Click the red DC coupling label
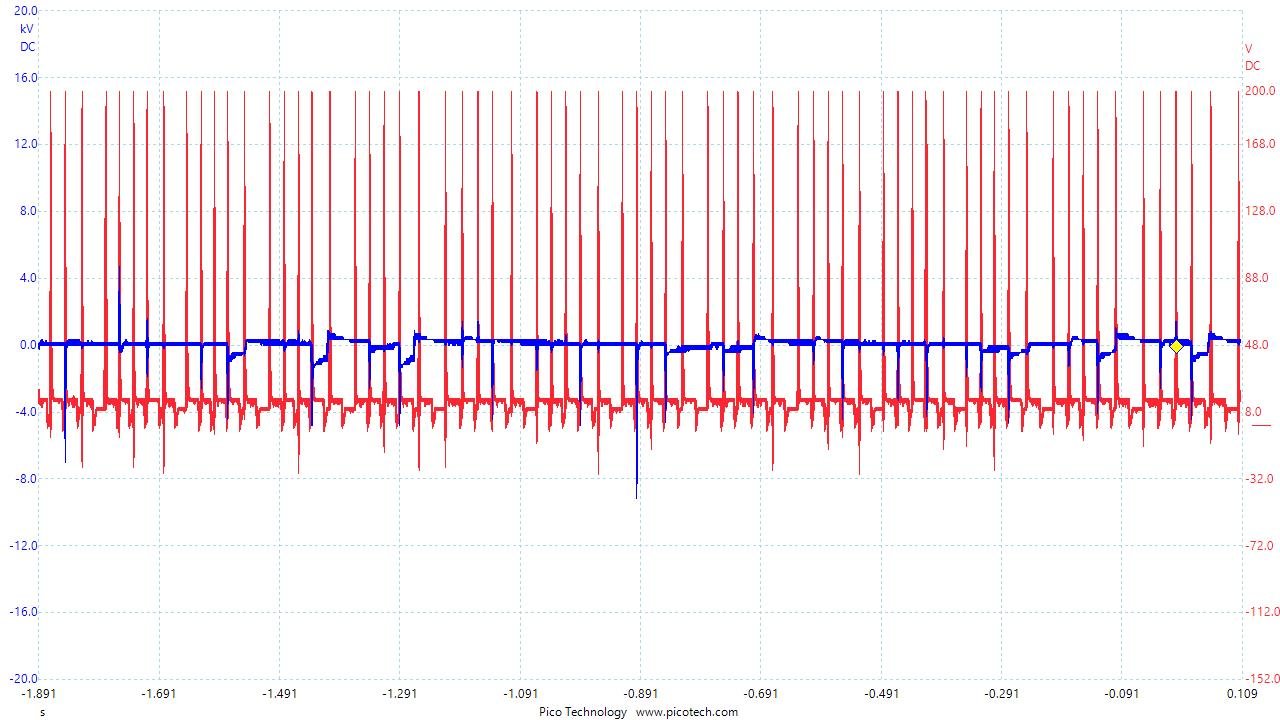Viewport: 1280px width, 720px height. 1252,66
